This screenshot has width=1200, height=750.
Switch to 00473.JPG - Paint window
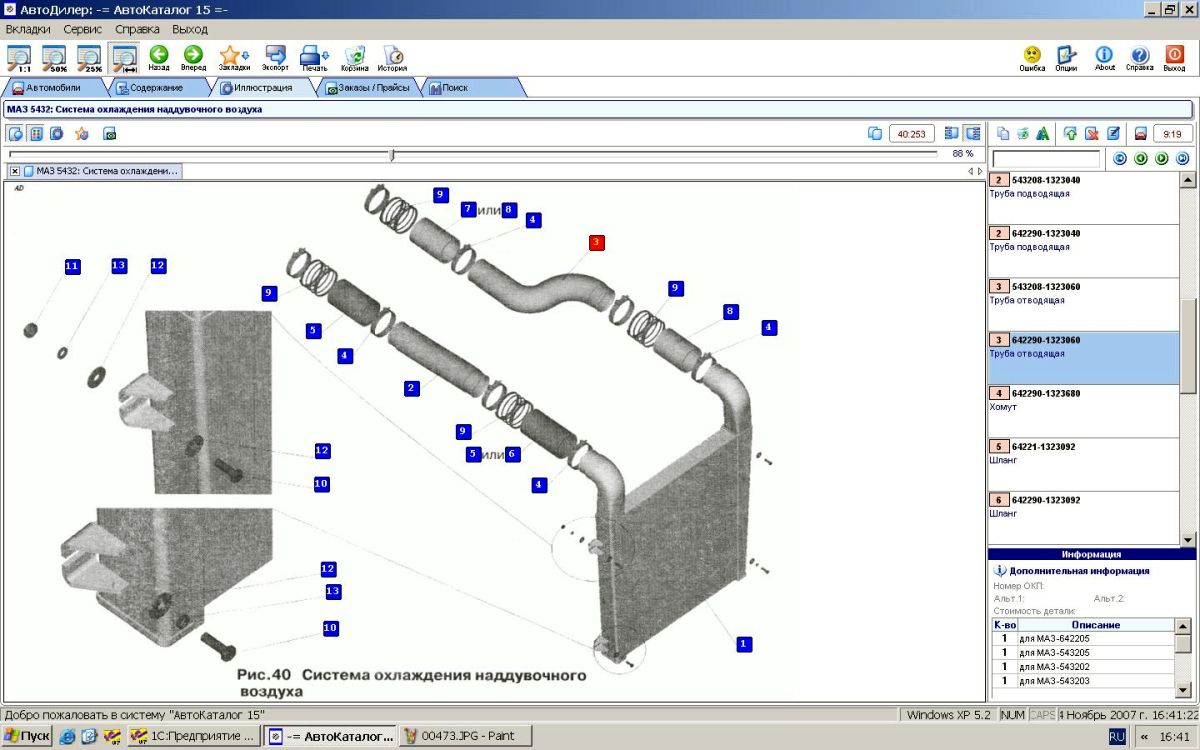467,736
